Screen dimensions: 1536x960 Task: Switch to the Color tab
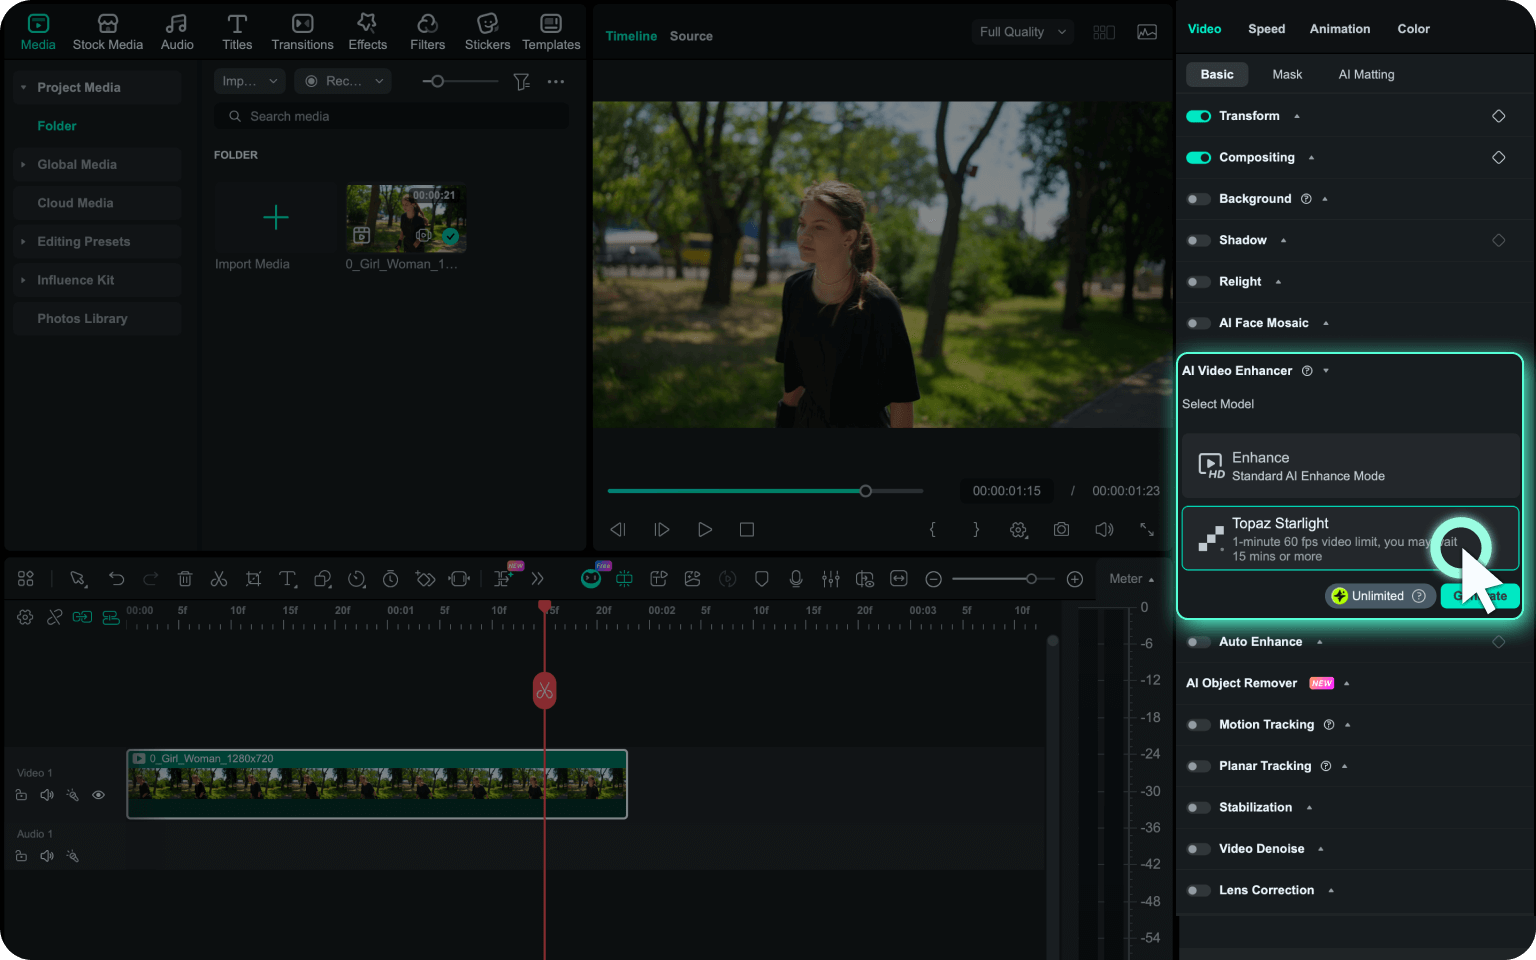click(x=1413, y=29)
